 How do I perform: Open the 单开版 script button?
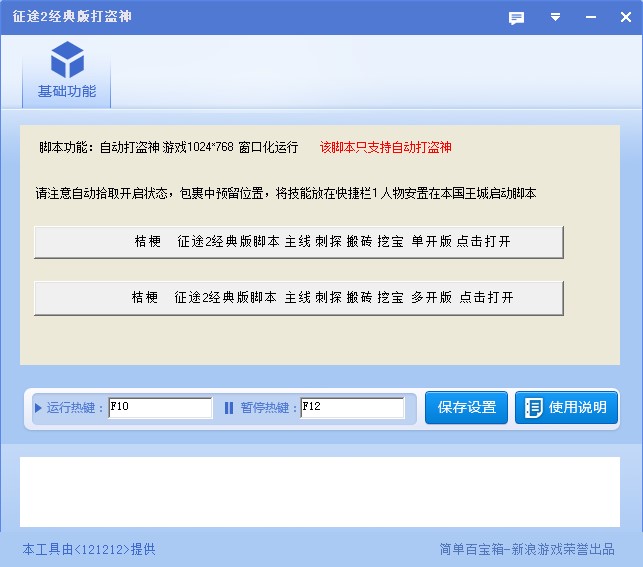click(x=299, y=242)
